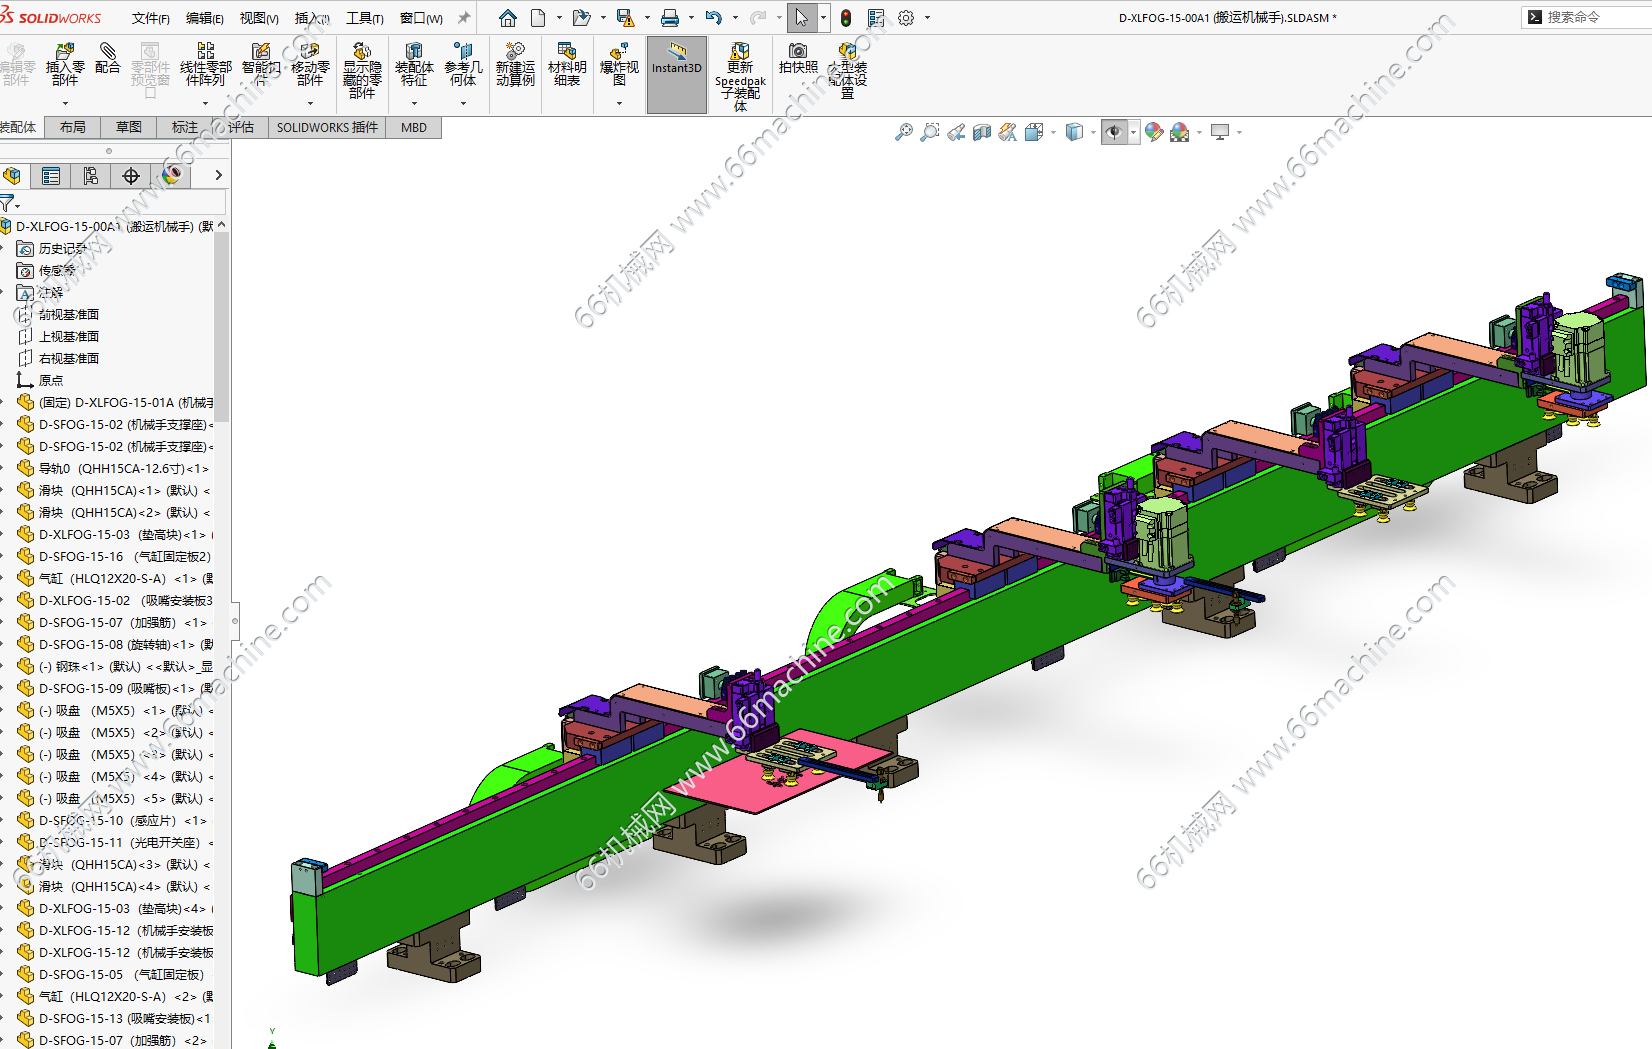Click the Edit Appearance color ball icon
The image size is (1652, 1049).
(x=1154, y=132)
